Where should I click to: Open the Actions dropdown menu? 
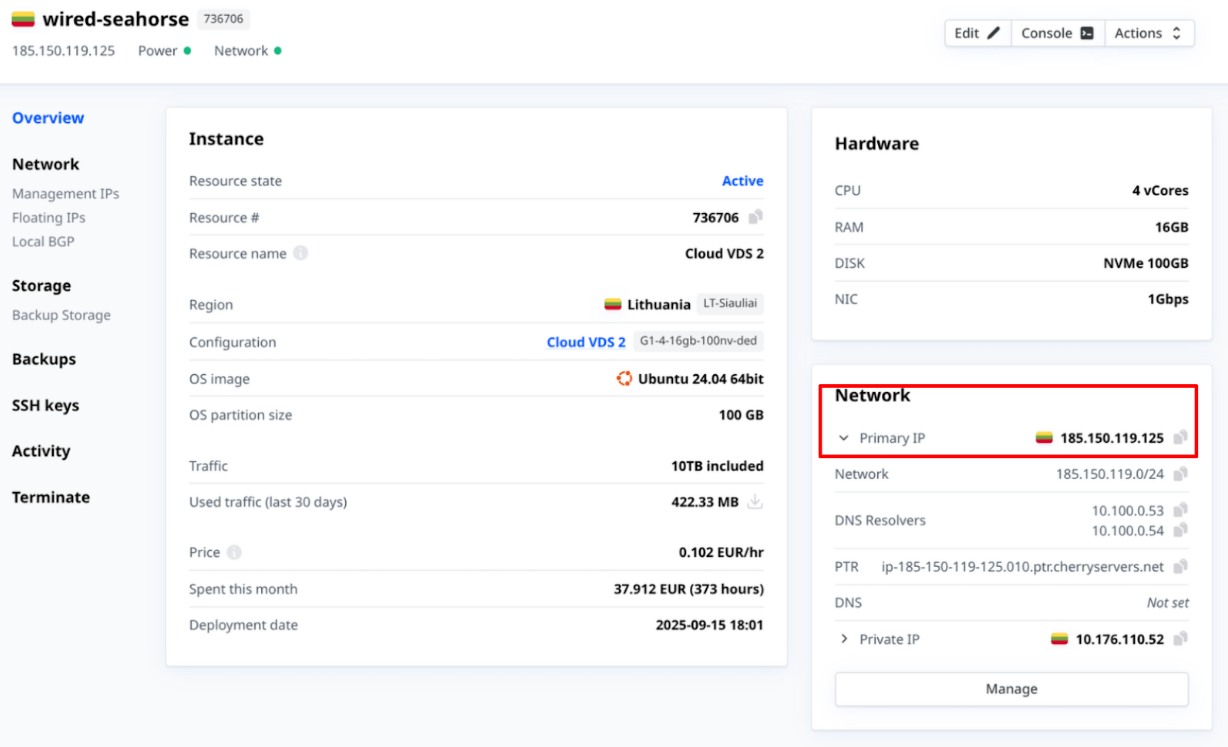1149,33
